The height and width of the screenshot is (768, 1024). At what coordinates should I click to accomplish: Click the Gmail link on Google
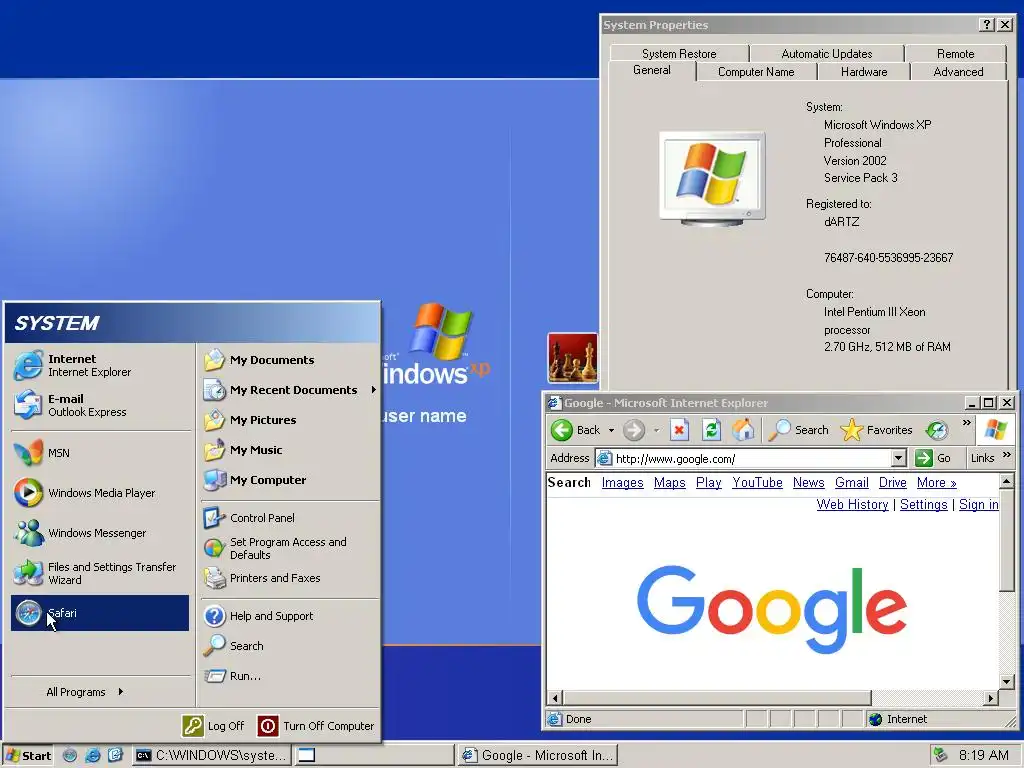[x=852, y=483]
